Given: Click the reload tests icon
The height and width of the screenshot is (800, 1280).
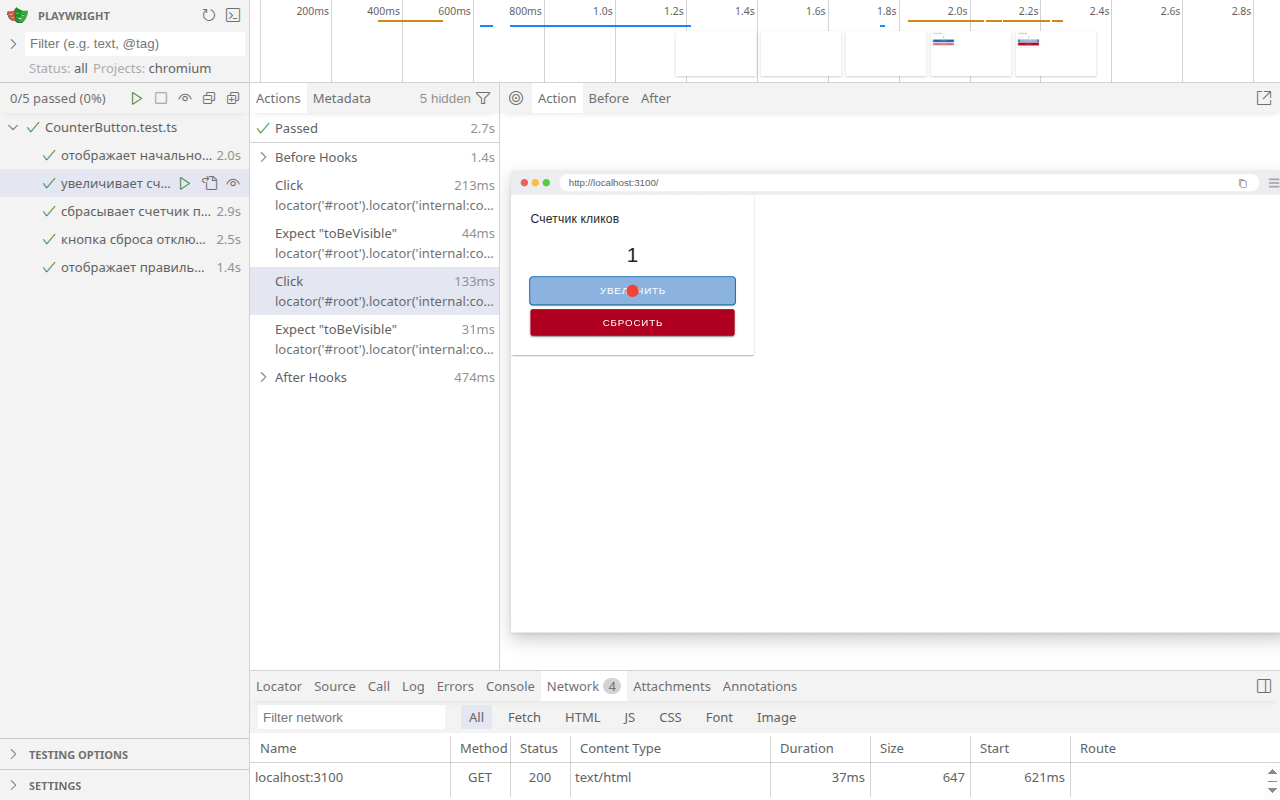Looking at the screenshot, I should click(x=208, y=15).
